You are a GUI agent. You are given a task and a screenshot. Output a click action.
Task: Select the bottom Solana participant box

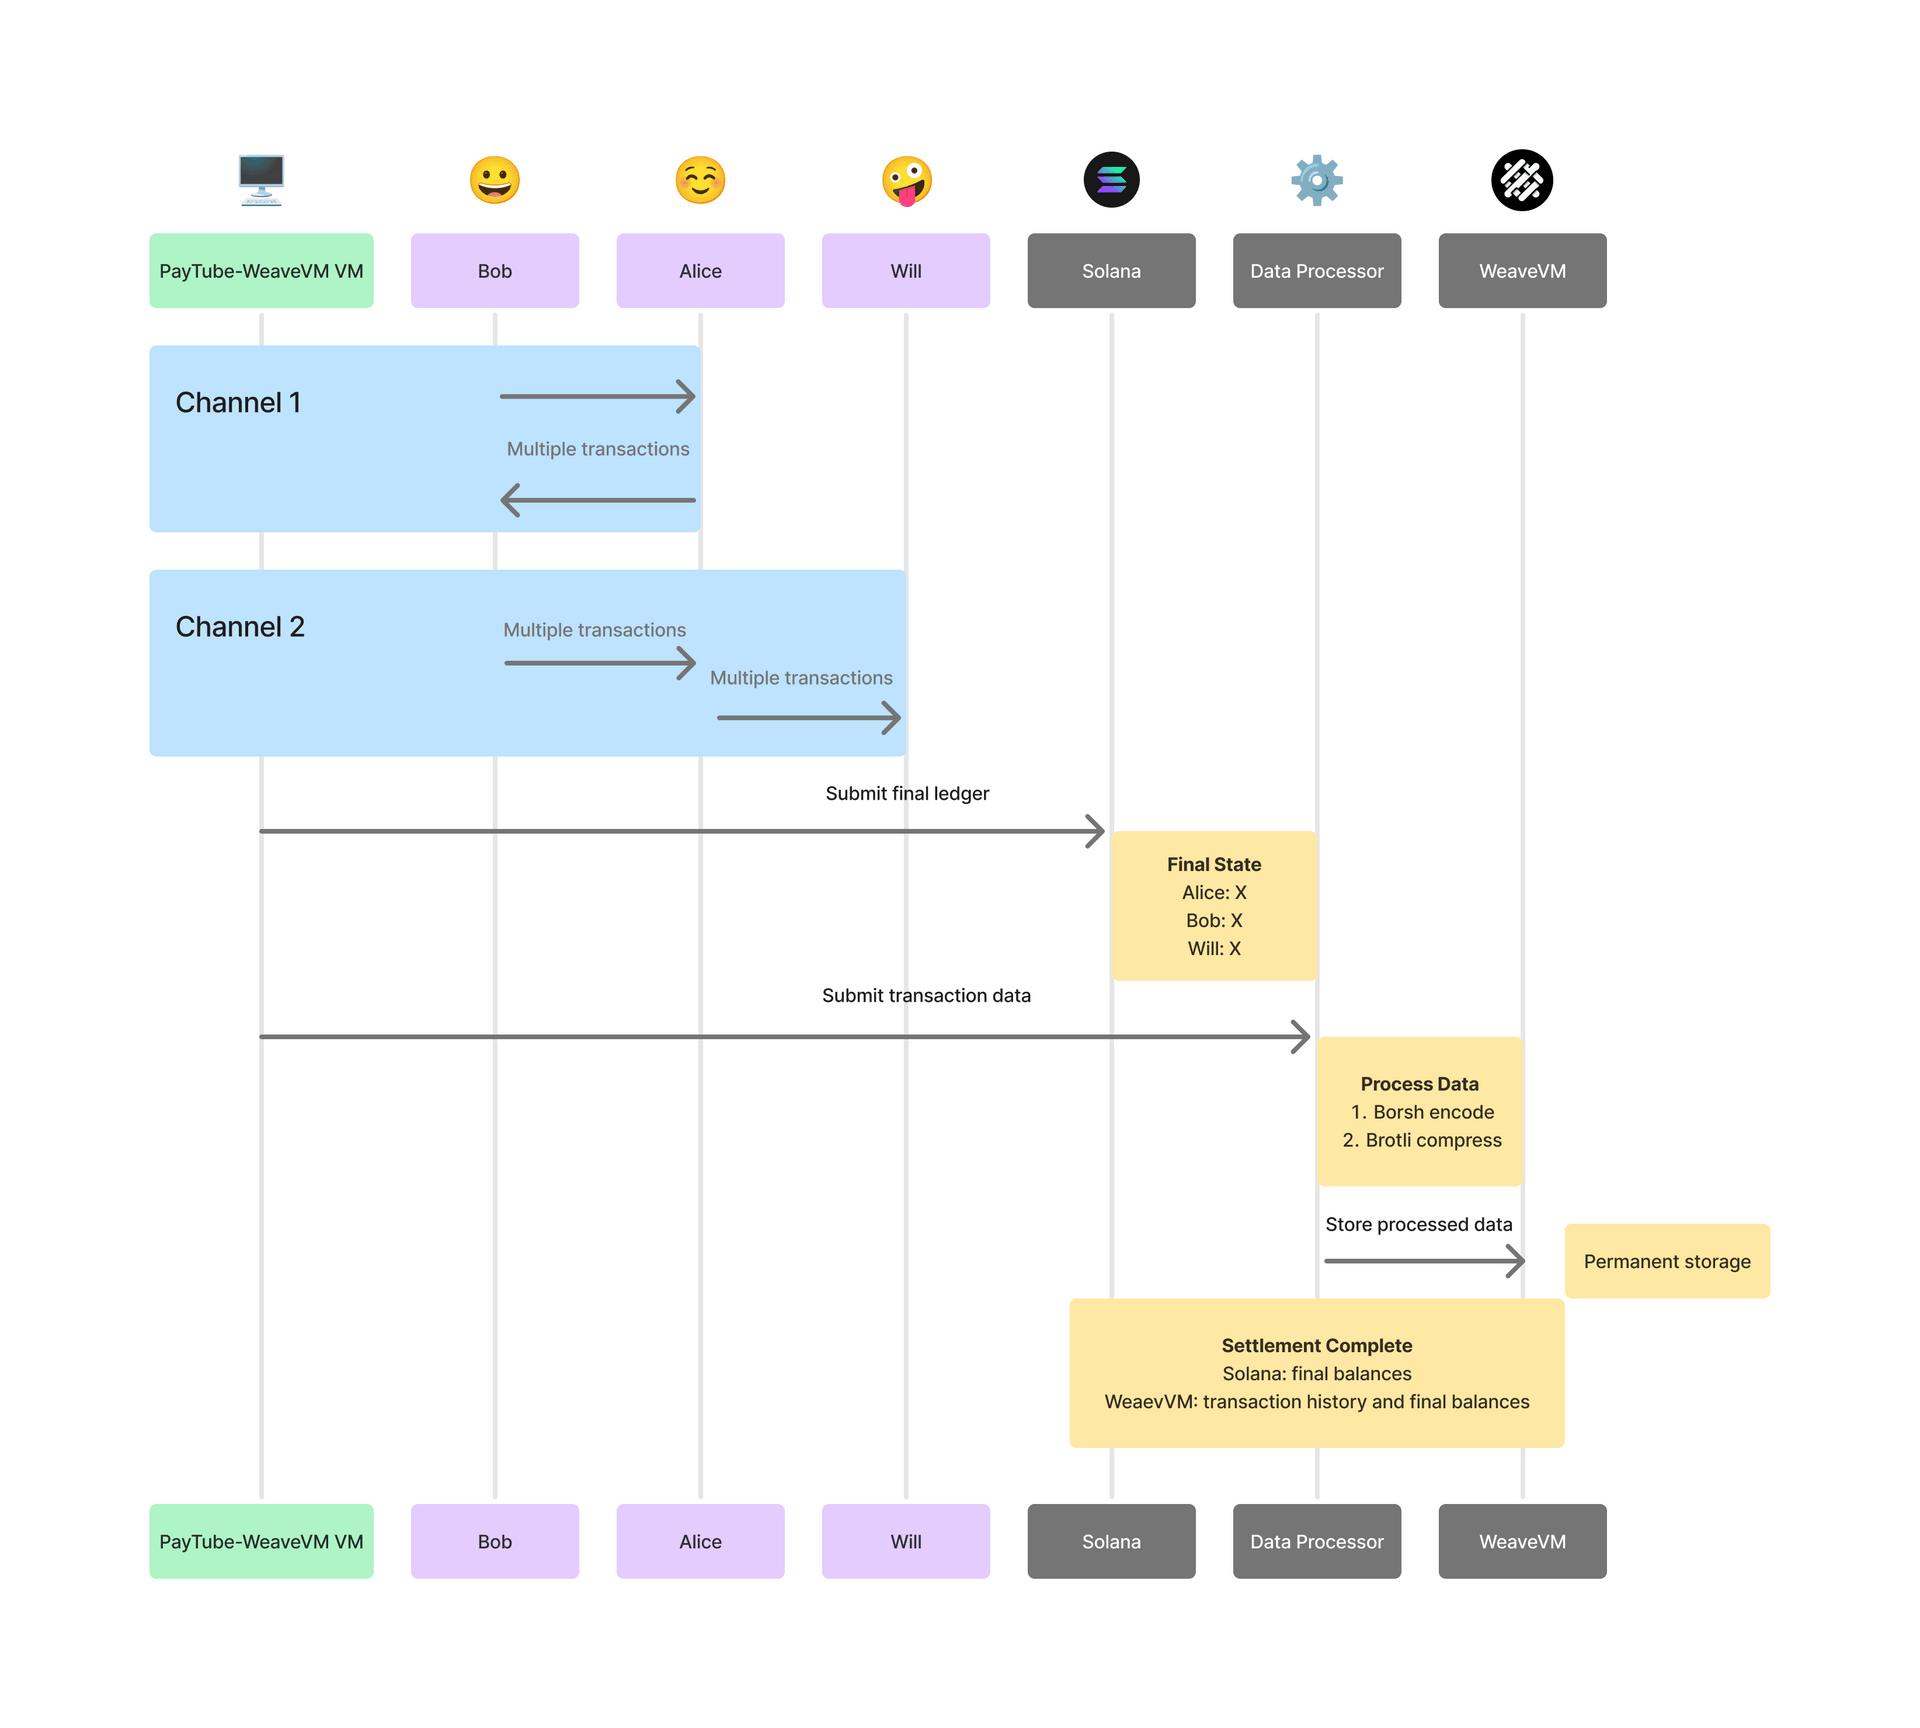(x=1111, y=1541)
